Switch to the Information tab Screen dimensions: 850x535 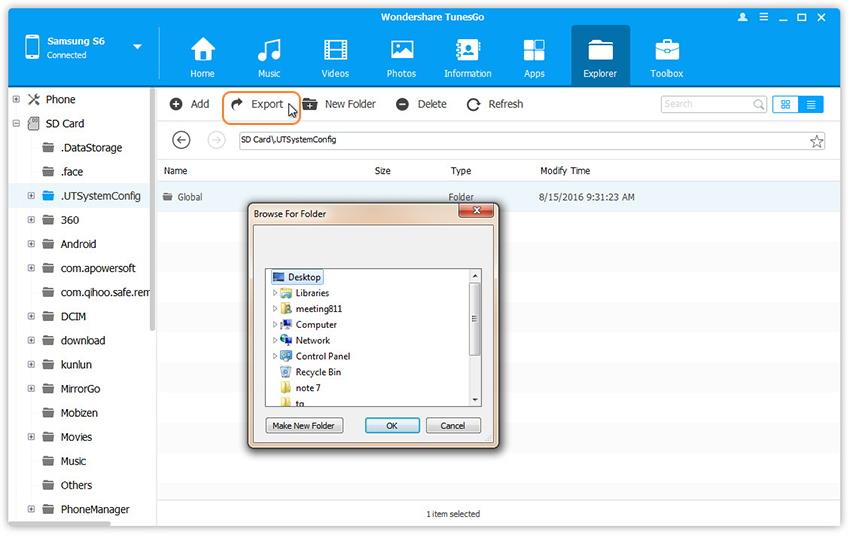coord(467,57)
